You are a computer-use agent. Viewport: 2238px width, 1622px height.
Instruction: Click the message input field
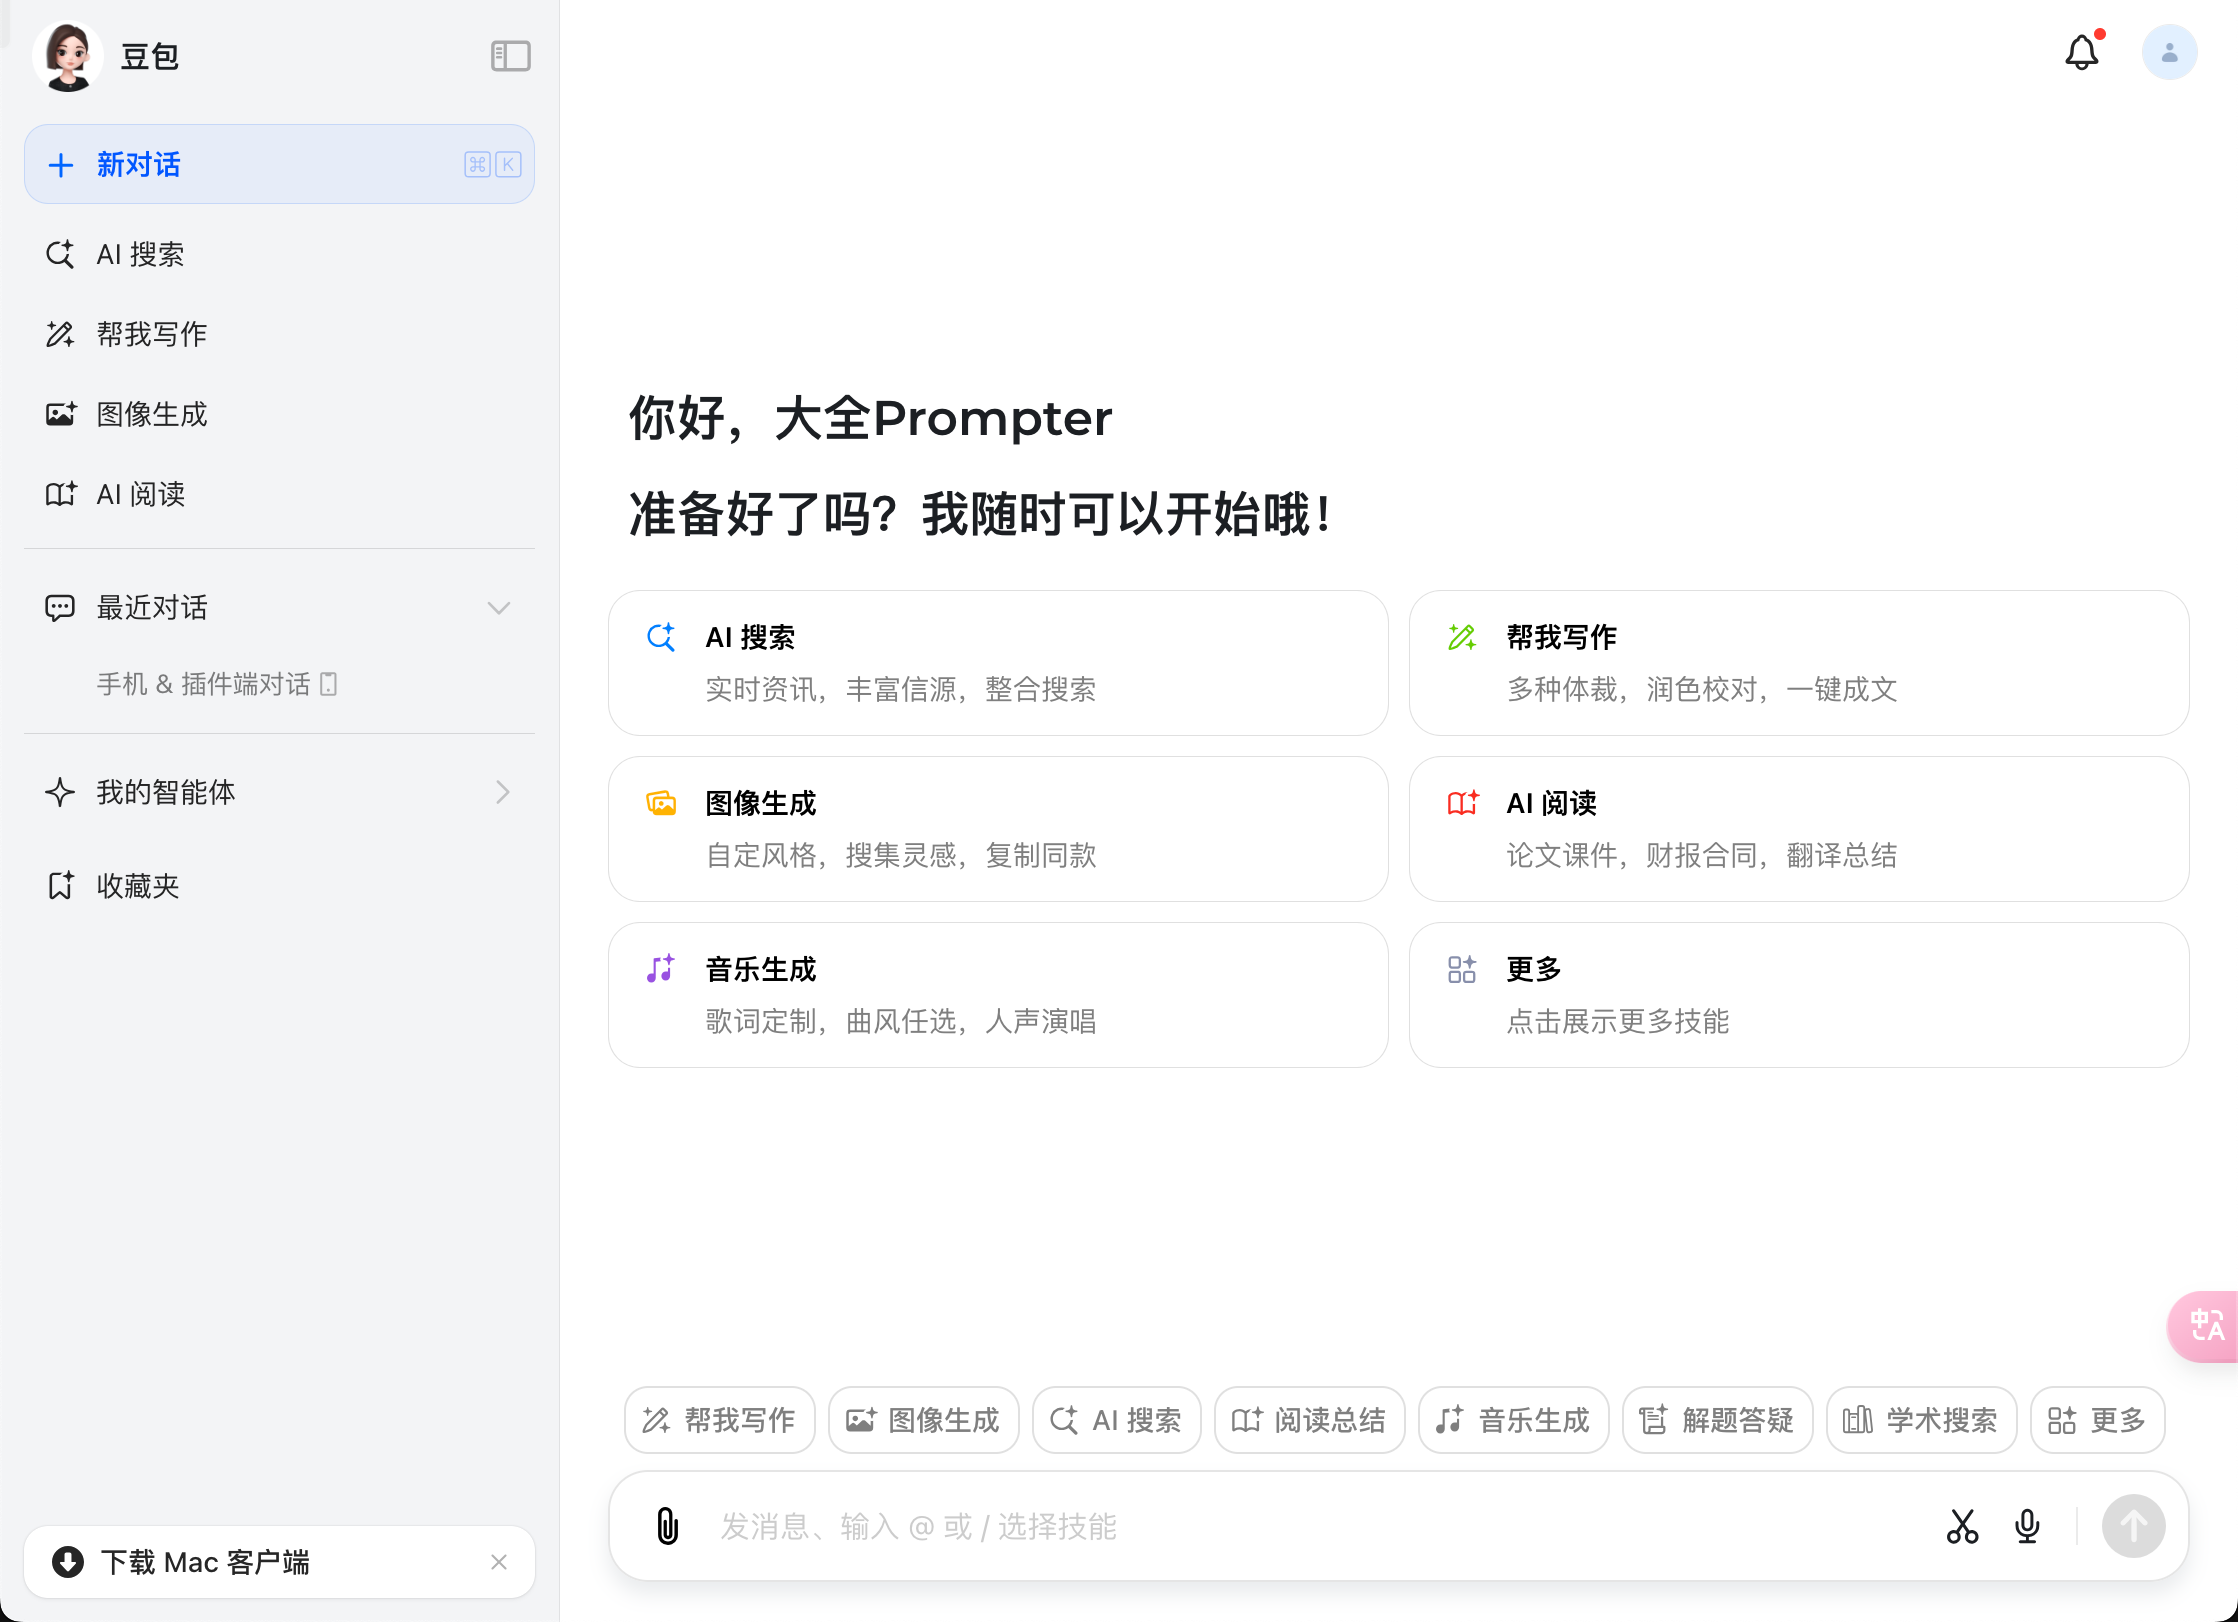tap(1300, 1526)
